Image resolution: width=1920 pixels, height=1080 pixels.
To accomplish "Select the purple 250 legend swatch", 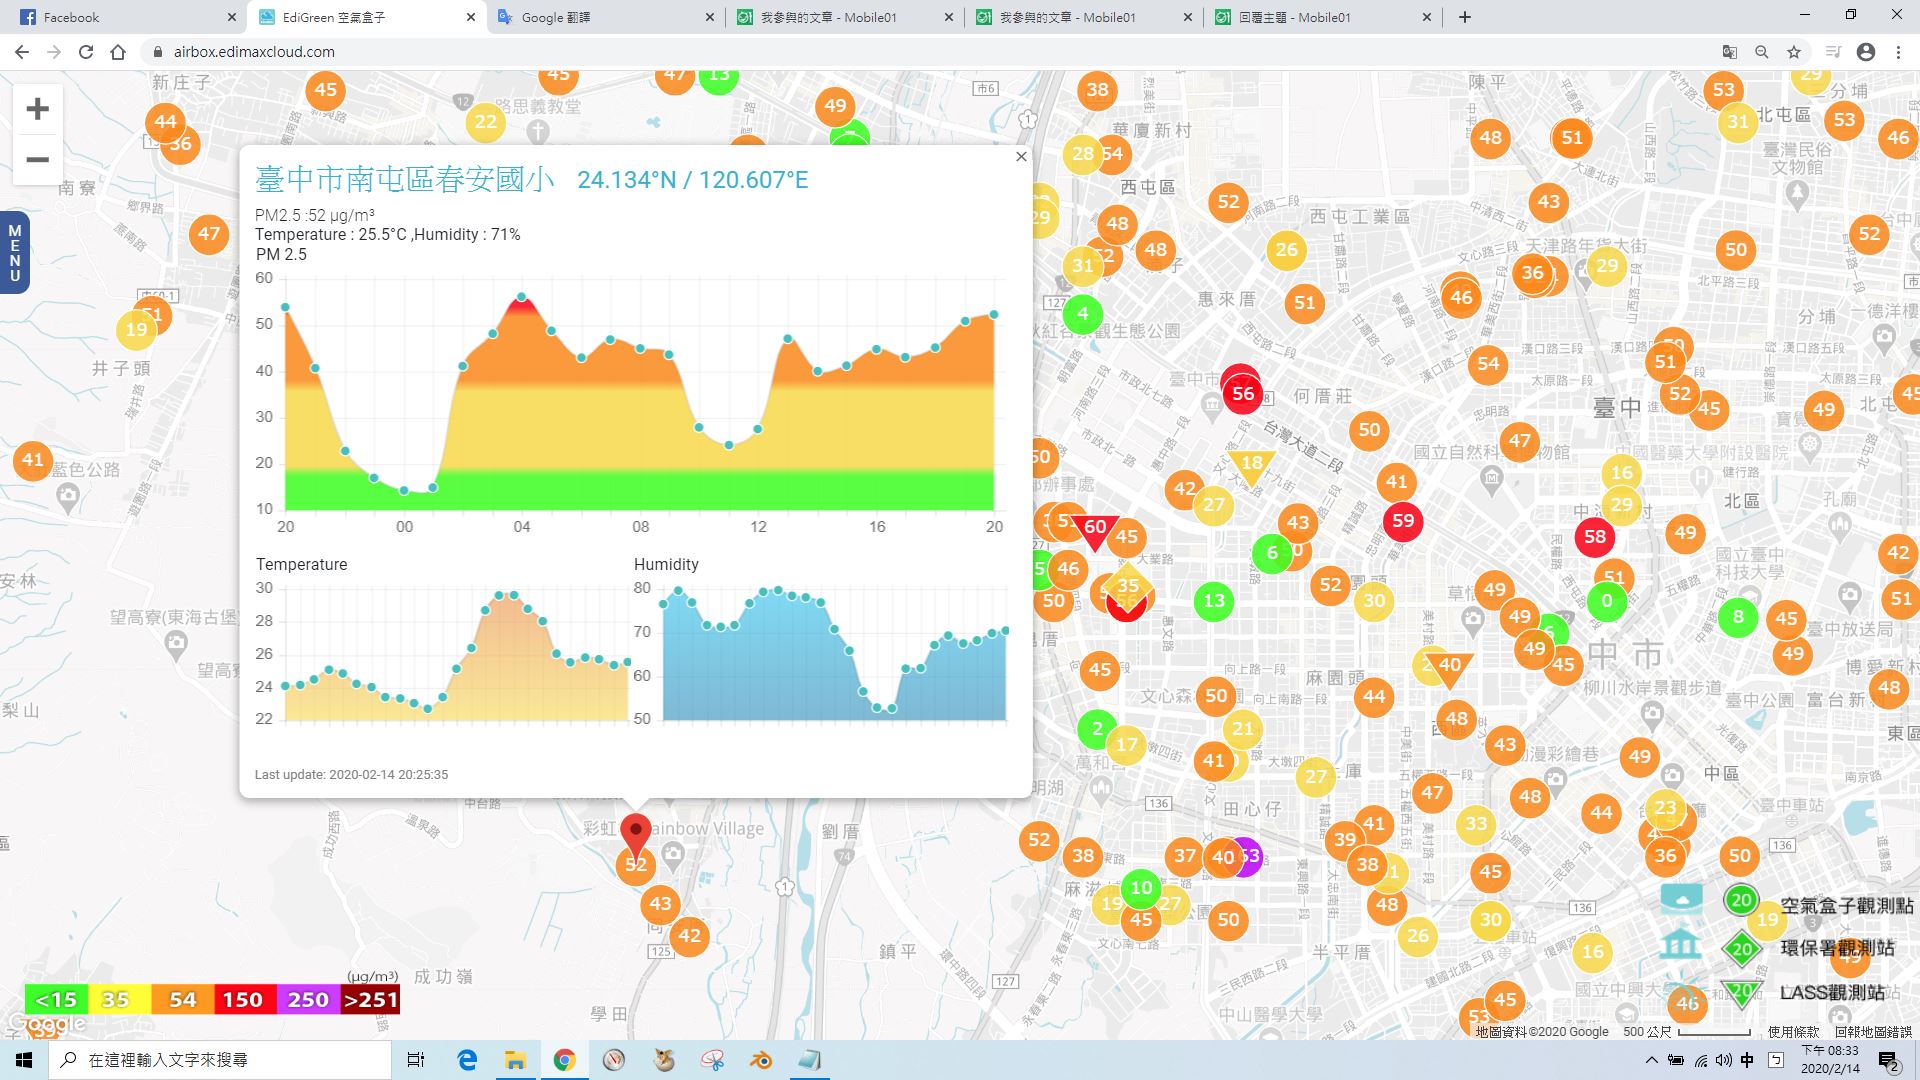I will (308, 999).
